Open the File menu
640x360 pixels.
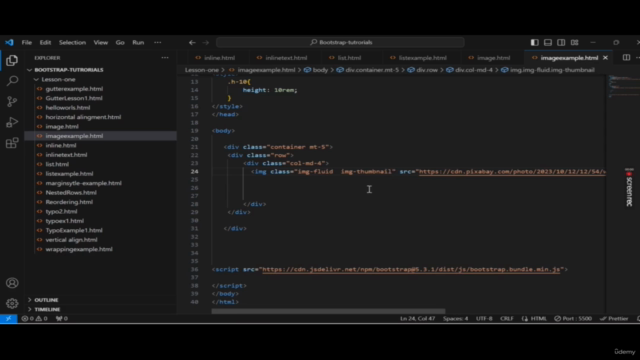click(27, 42)
